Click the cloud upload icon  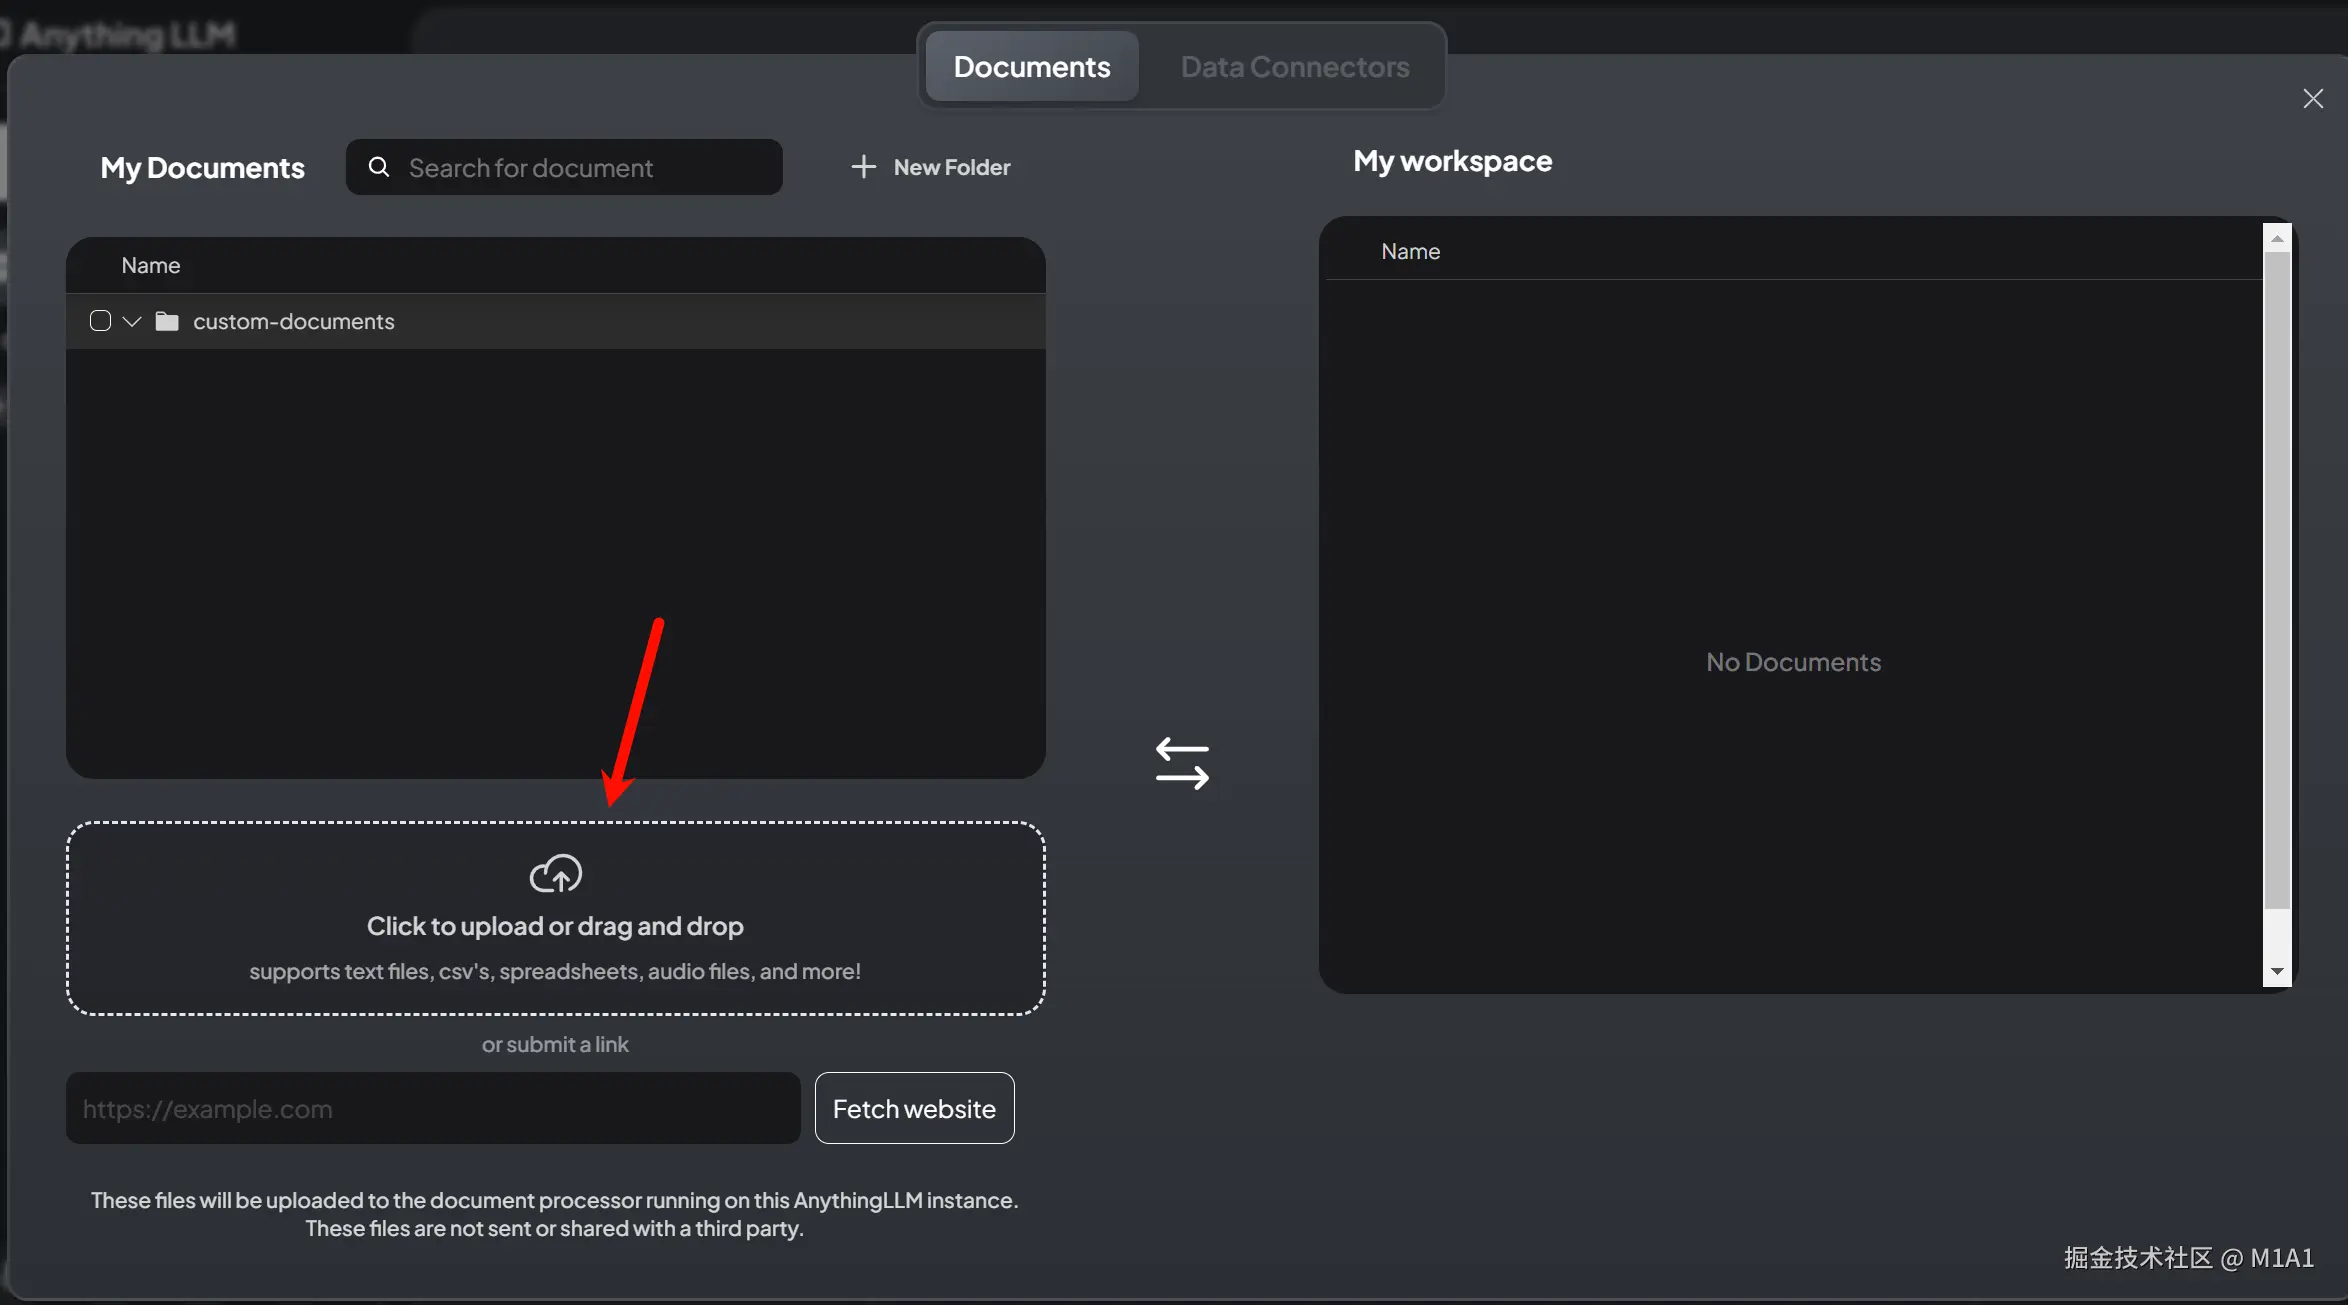pos(555,873)
